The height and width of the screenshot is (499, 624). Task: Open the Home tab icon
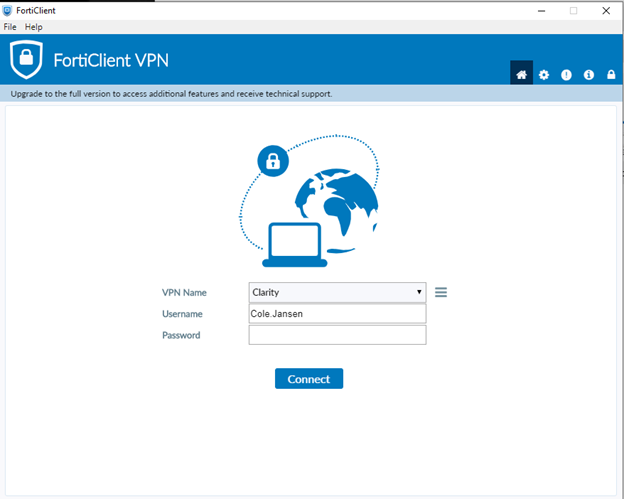point(521,74)
